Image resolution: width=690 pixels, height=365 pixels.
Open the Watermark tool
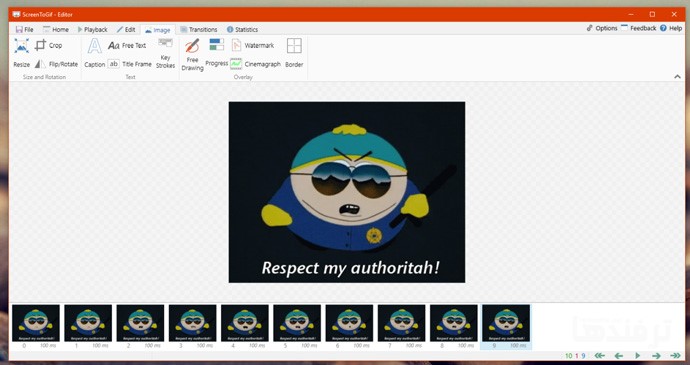point(253,45)
